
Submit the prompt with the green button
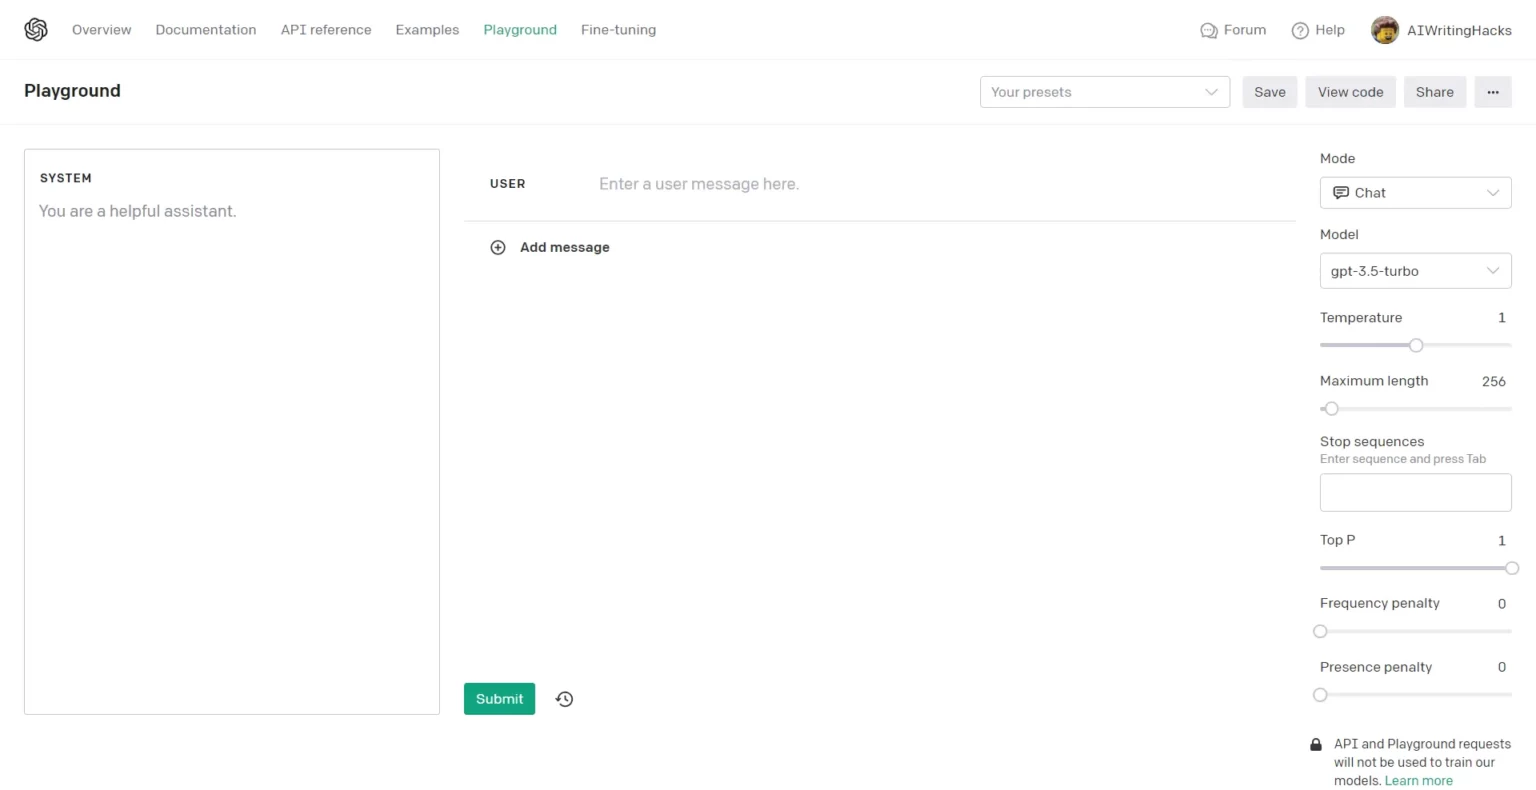pyautogui.click(x=499, y=699)
